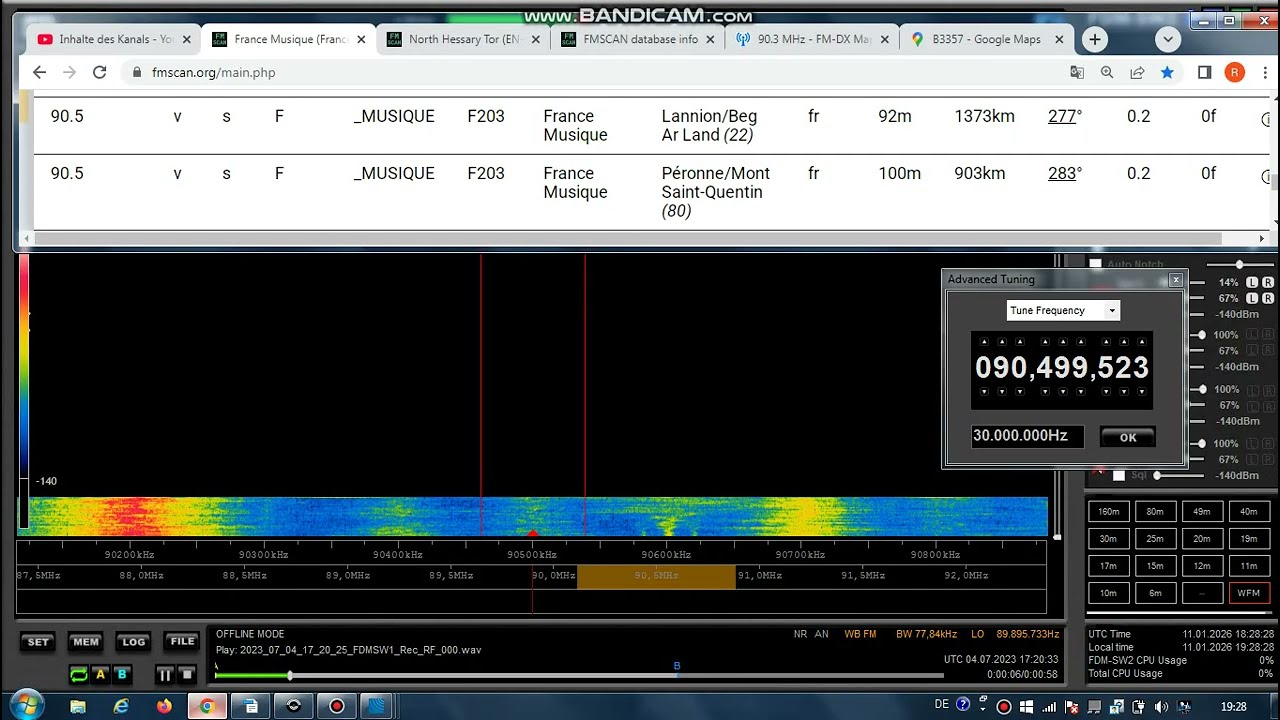The image size is (1280, 720).
Task: Click the playback progress slider
Action: (x=578, y=676)
